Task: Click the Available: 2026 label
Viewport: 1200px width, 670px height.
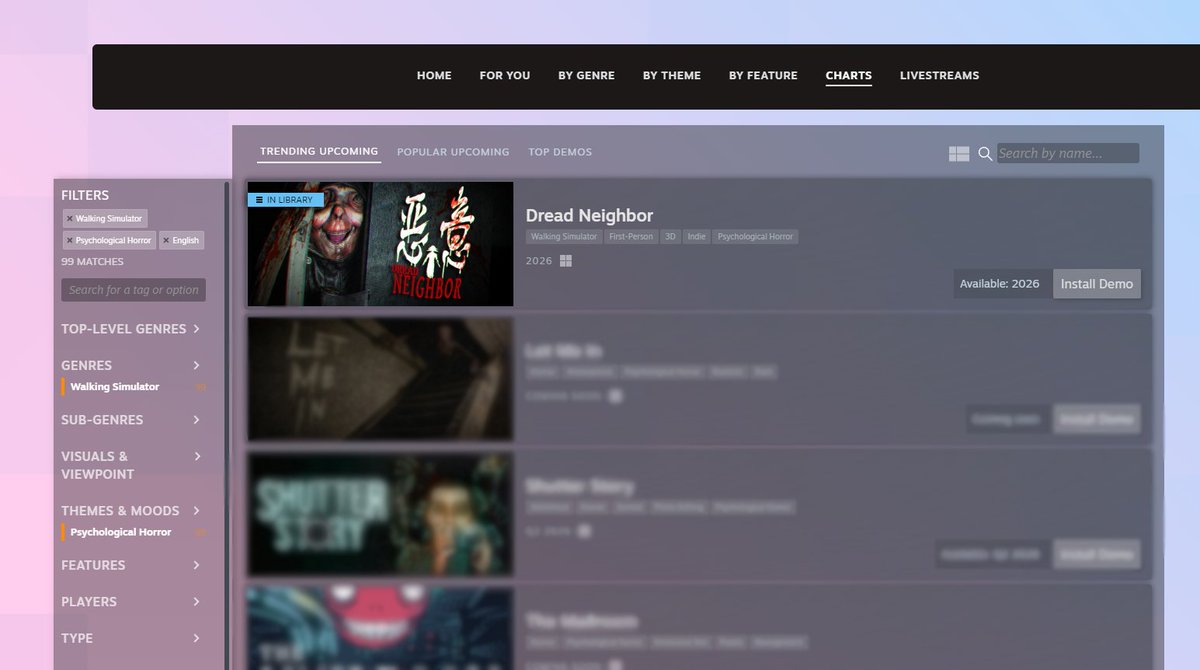Action: pos(1000,284)
